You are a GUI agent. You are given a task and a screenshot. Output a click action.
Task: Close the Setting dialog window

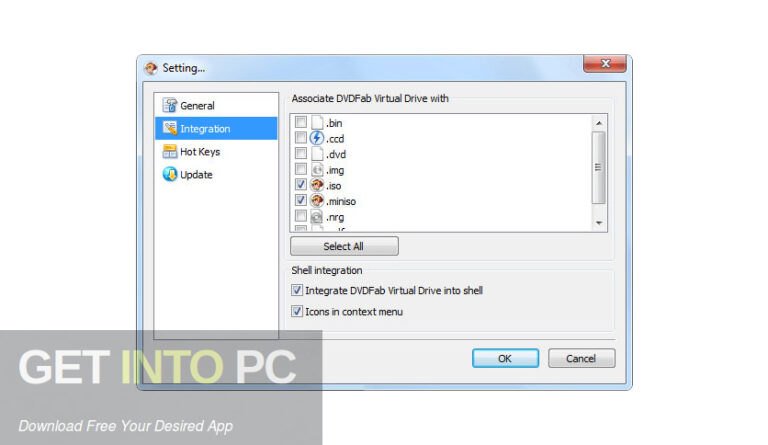(x=605, y=64)
